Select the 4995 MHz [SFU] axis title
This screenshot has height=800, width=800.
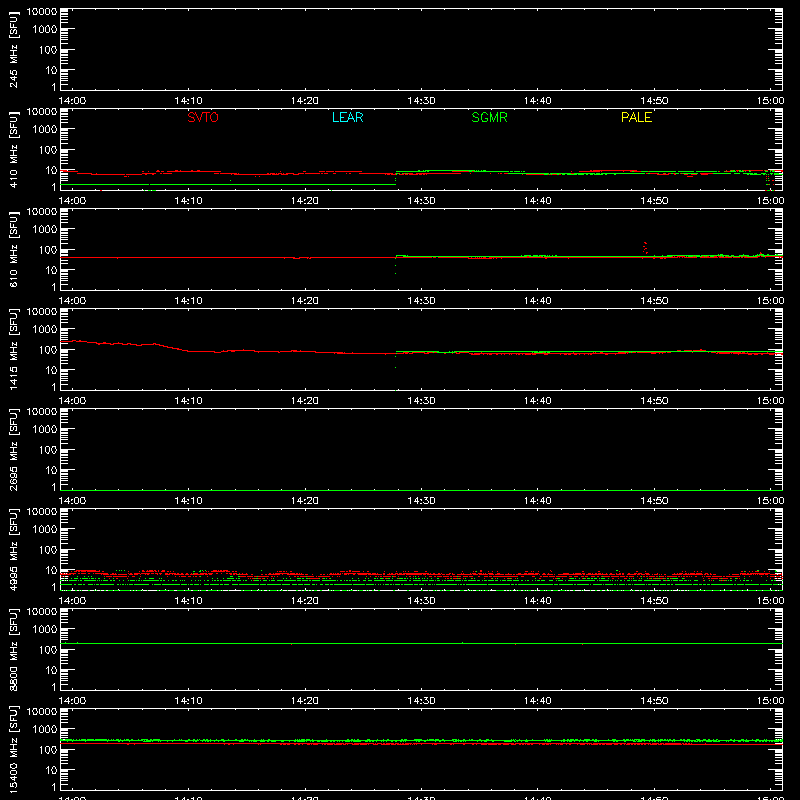pyautogui.click(x=14, y=549)
